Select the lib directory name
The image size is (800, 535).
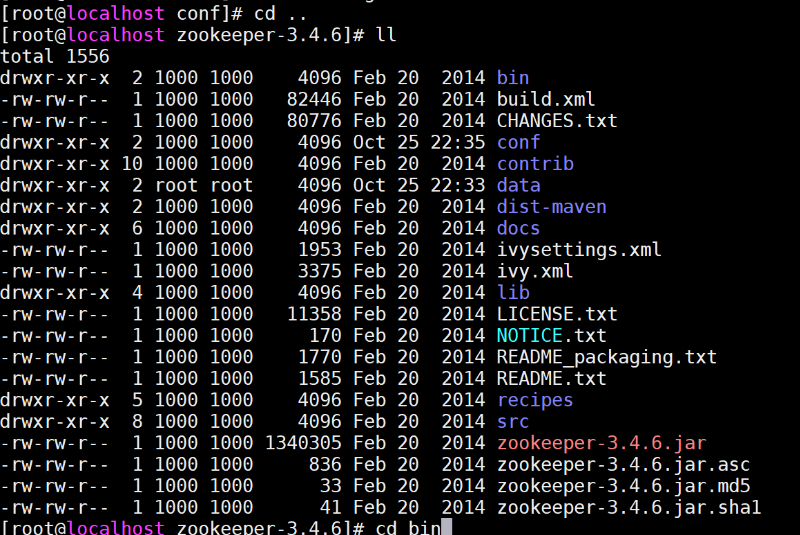click(x=513, y=292)
